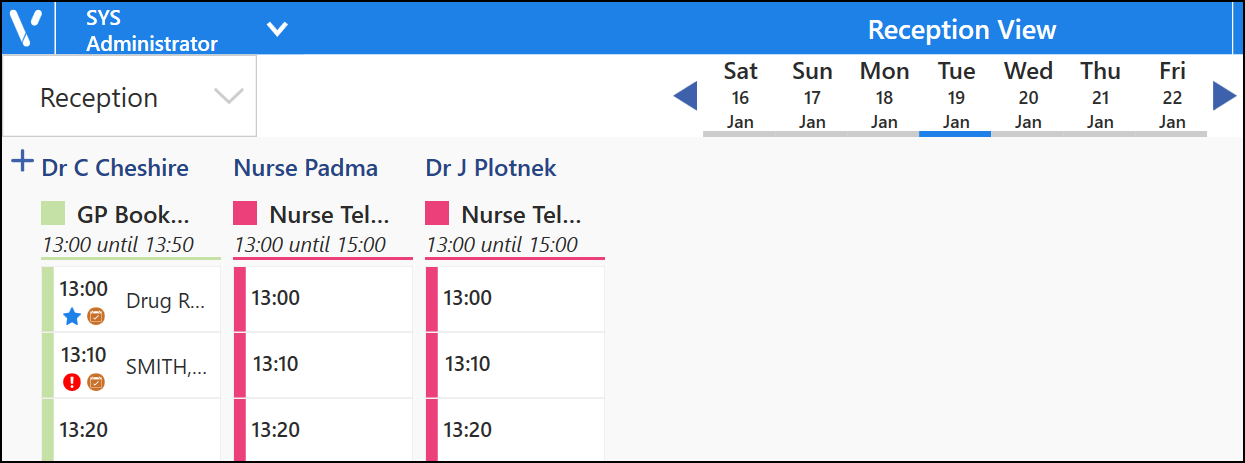This screenshot has width=1245, height=463.
Task: Click orange calendar icon in 13:00 slot
Action: click(x=96, y=317)
